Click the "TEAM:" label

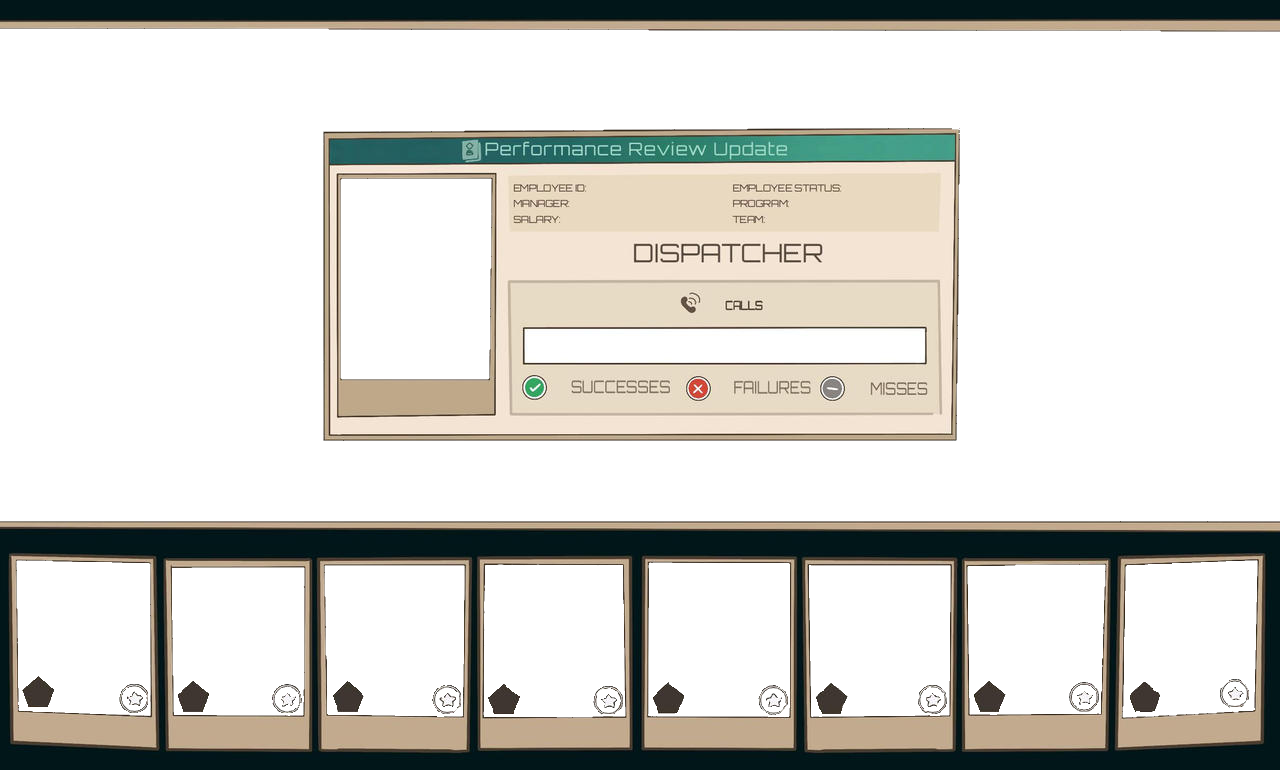pyautogui.click(x=749, y=219)
